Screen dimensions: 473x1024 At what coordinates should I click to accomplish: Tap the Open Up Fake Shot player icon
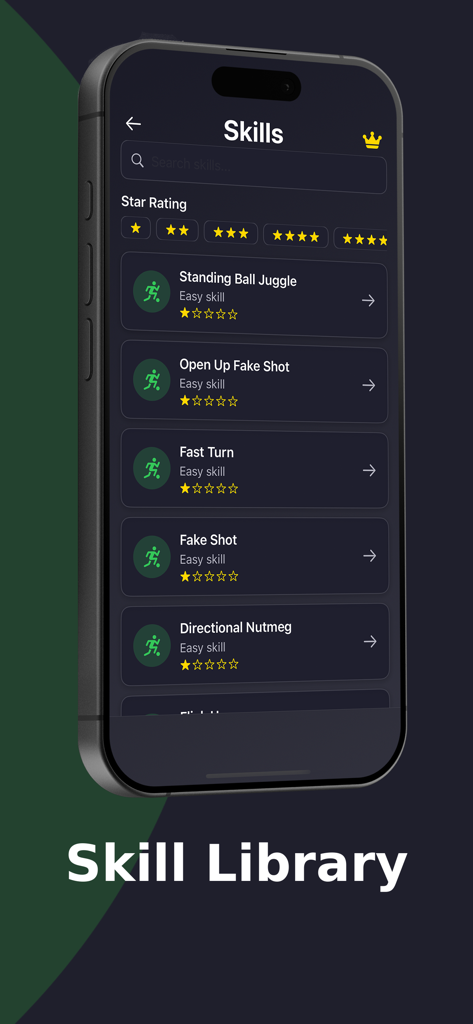pyautogui.click(x=152, y=379)
